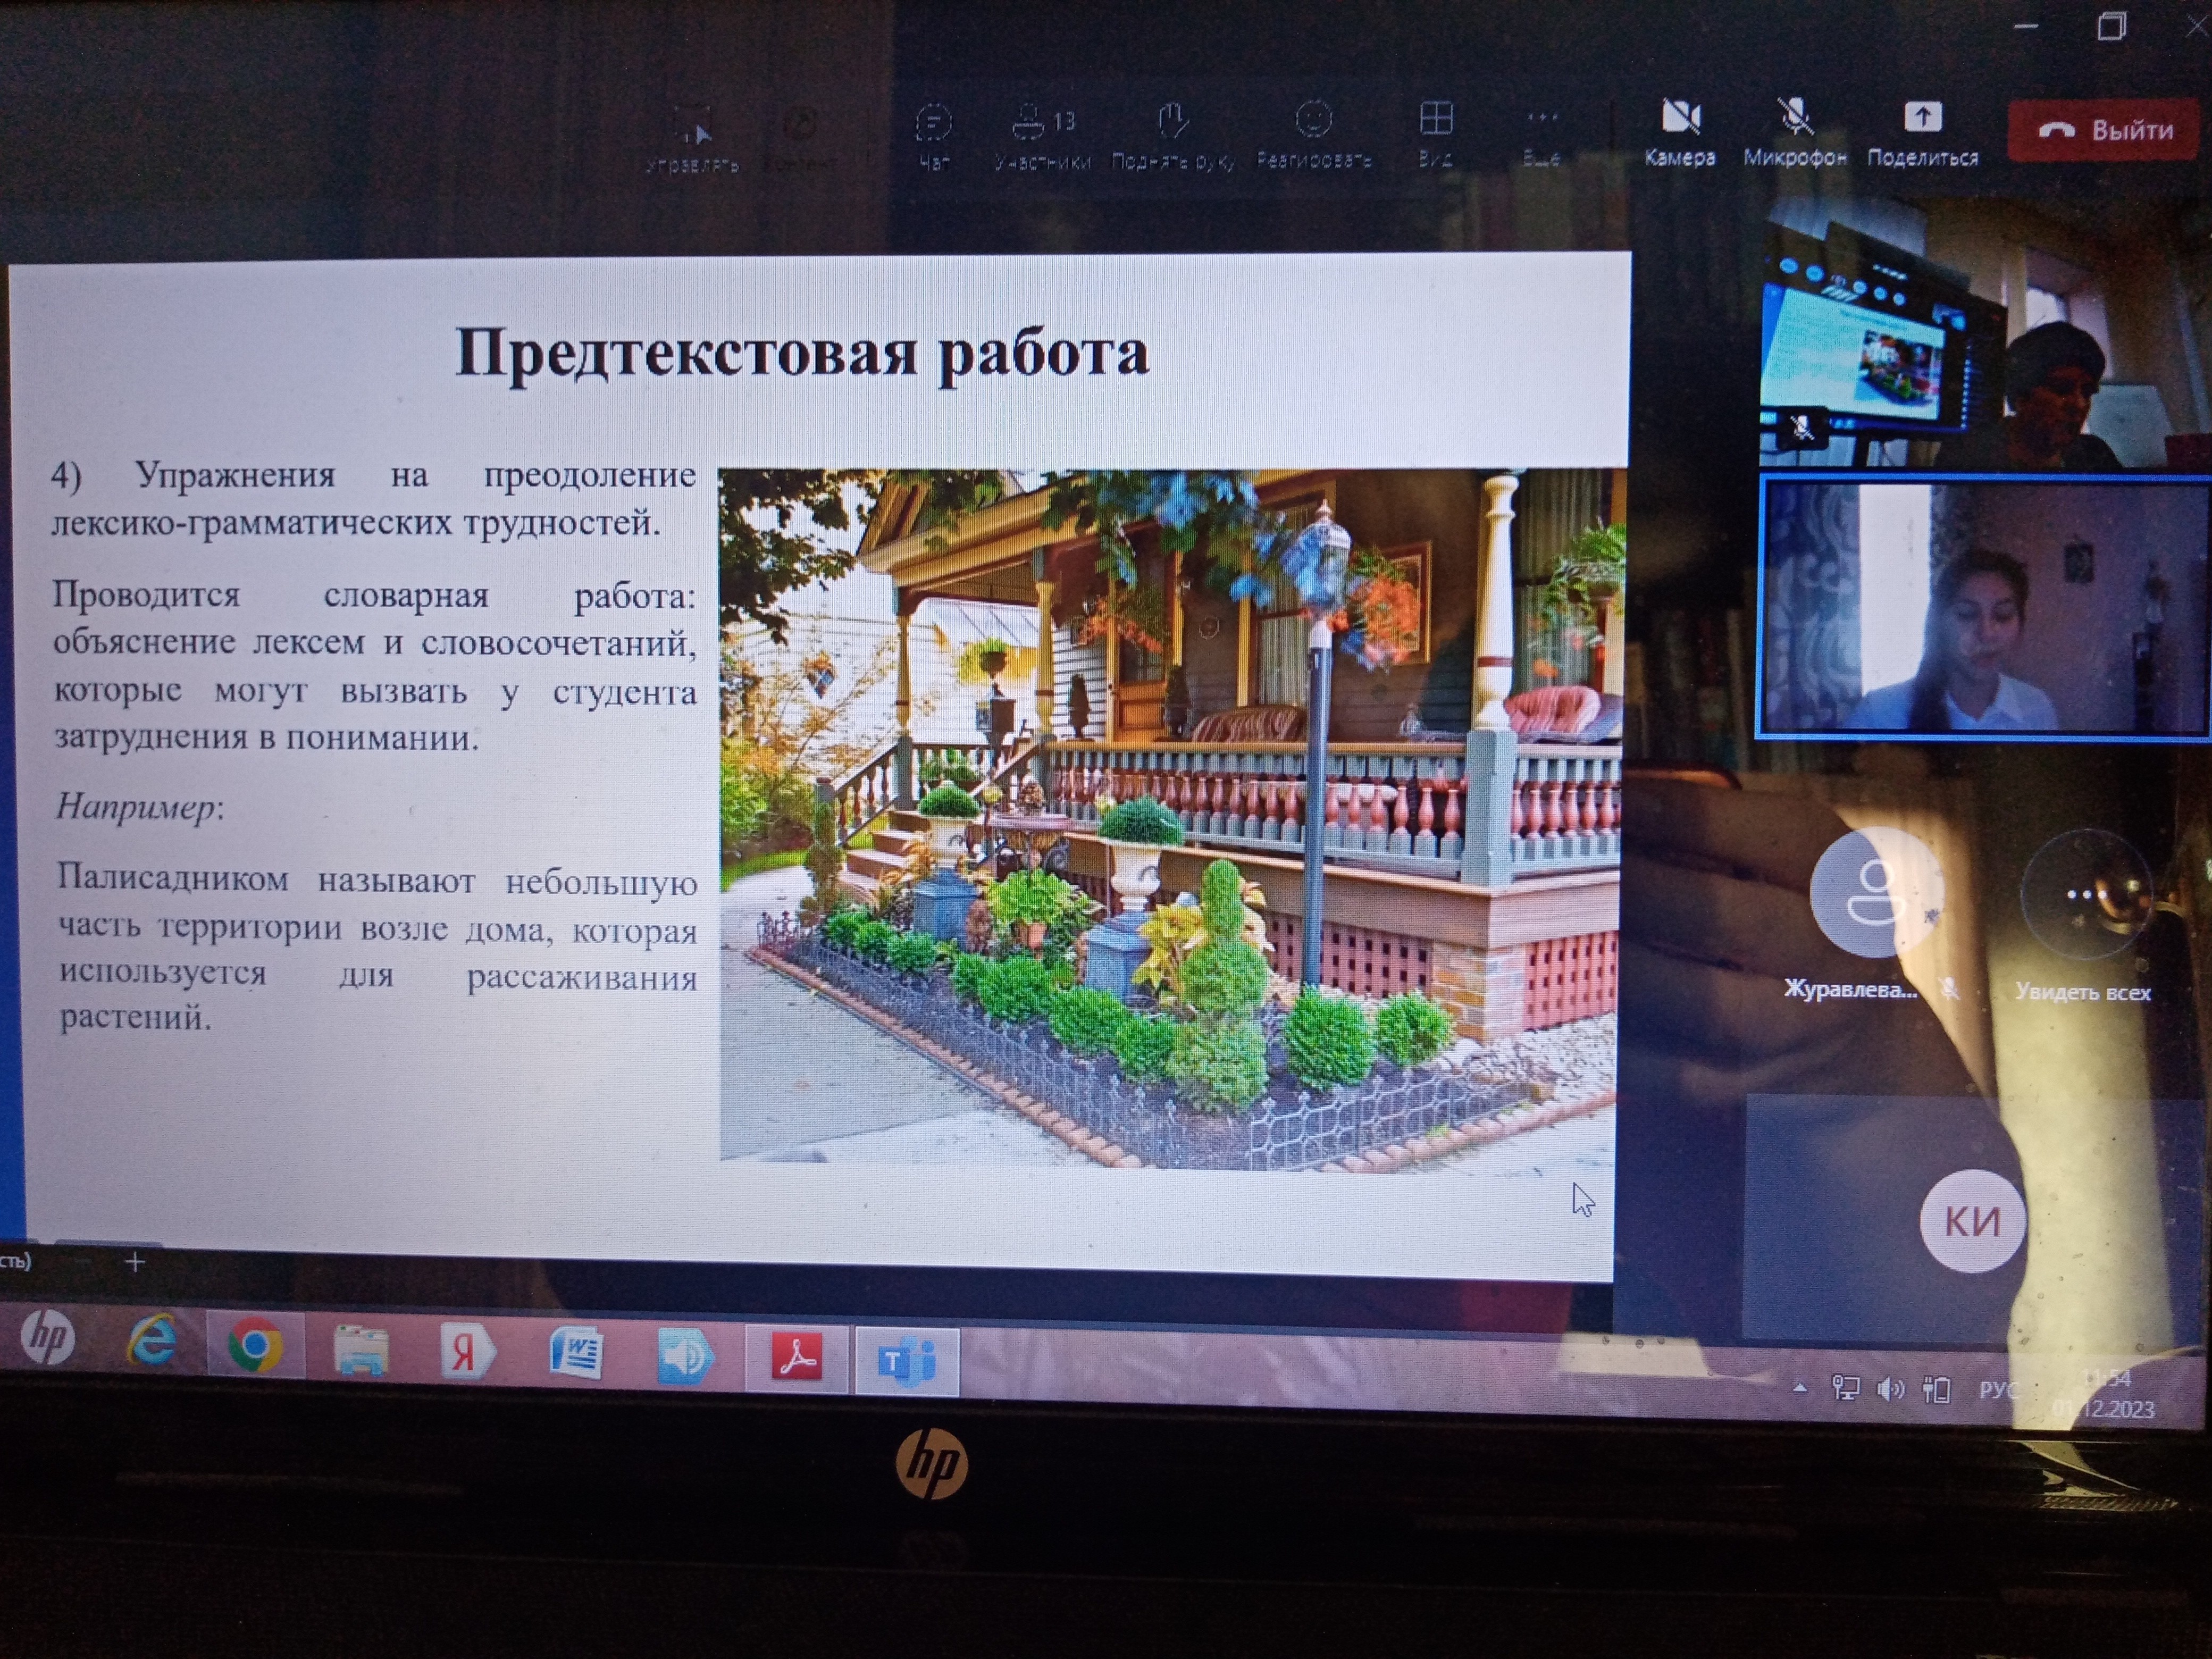Image resolution: width=2212 pixels, height=1659 pixels.
Task: Select the highlighted speaker video tile
Action: pyautogui.click(x=1982, y=608)
